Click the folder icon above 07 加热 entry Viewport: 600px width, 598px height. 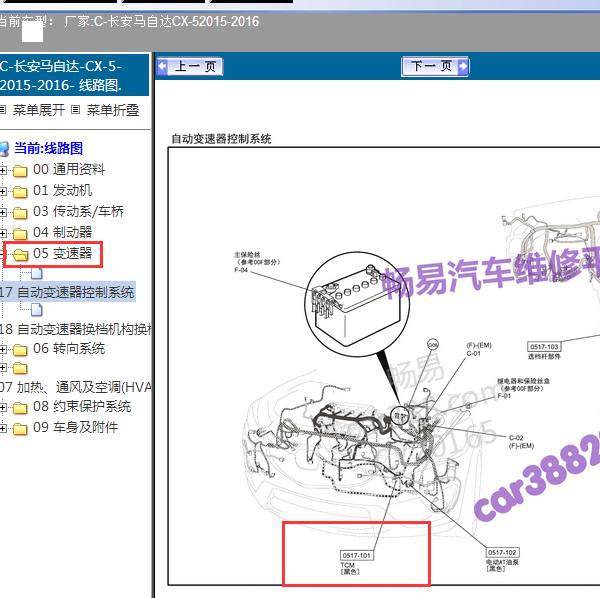[20, 368]
